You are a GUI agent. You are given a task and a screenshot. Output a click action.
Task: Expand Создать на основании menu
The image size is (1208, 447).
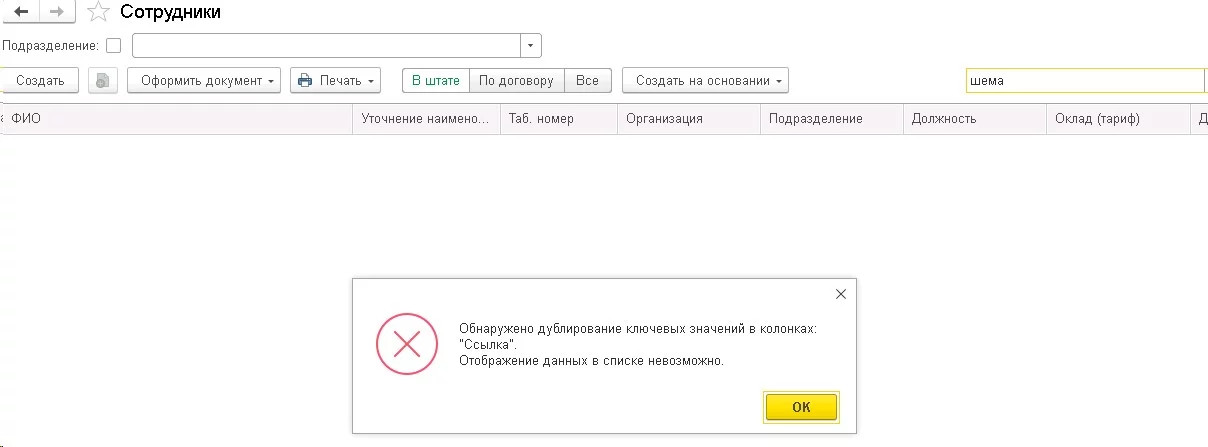click(x=705, y=81)
